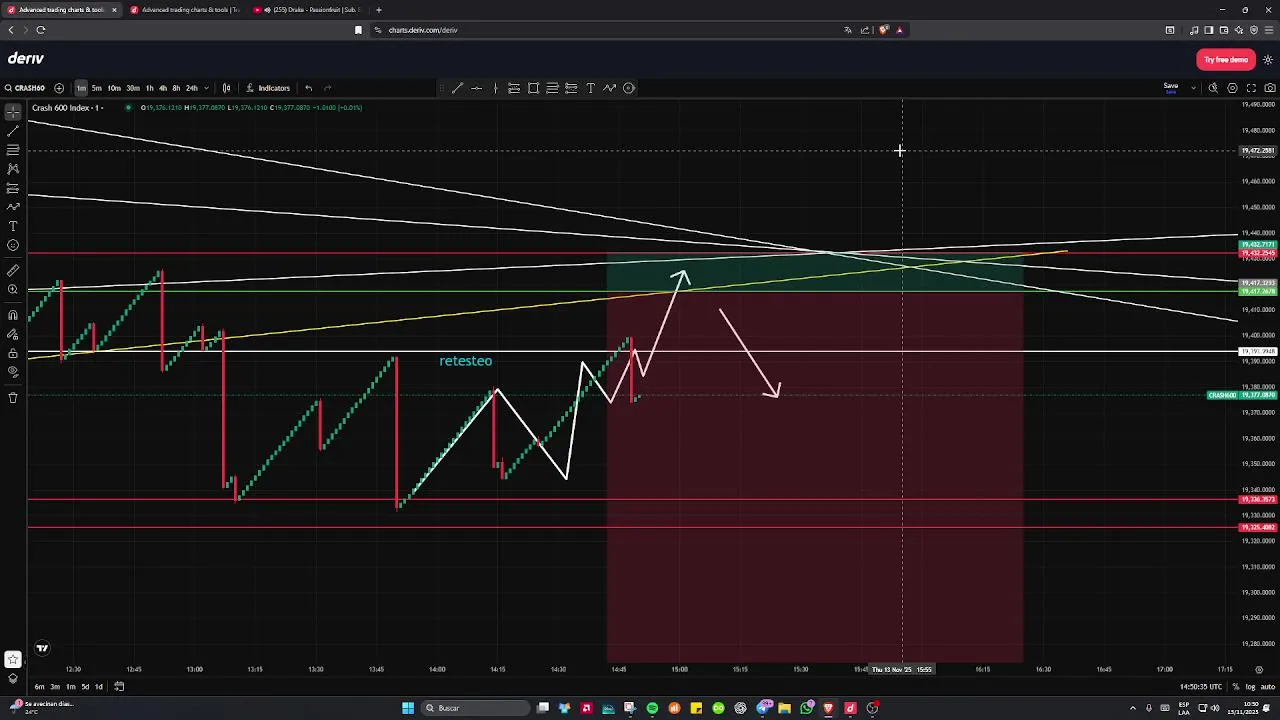Select the text tool in favorites toolbar
1280x720 pixels.
590,88
